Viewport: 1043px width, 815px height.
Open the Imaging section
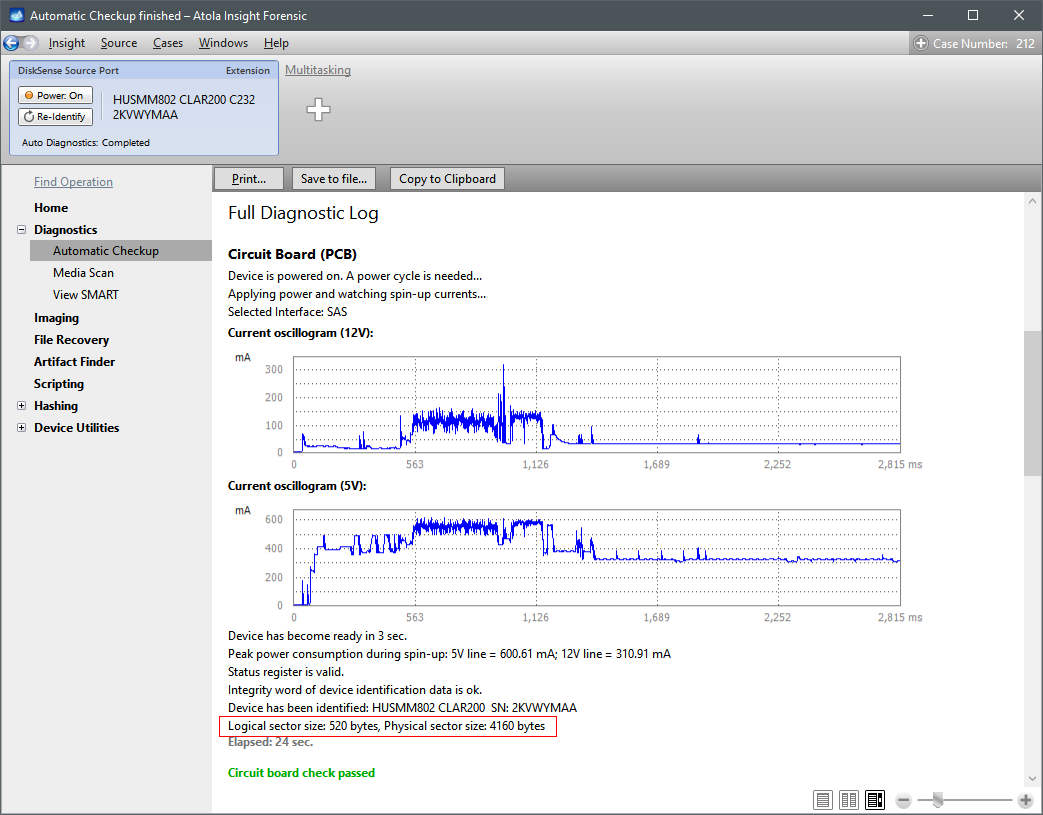57,318
